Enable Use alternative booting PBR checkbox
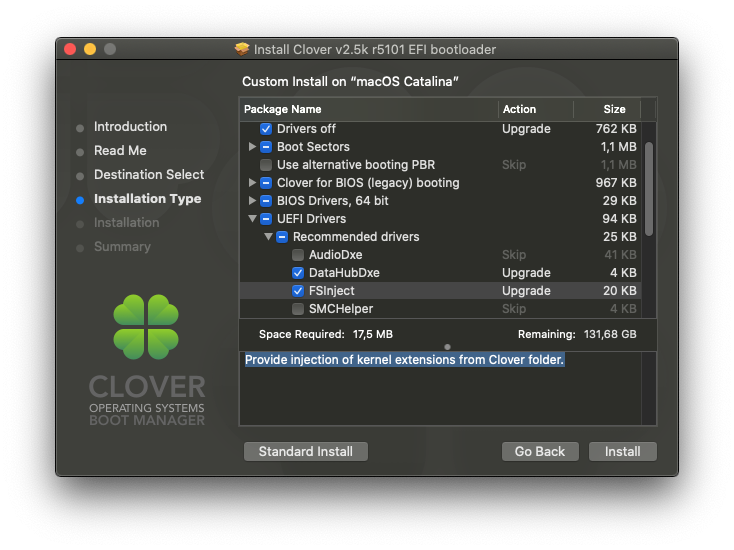The height and width of the screenshot is (550, 734). (x=266, y=165)
